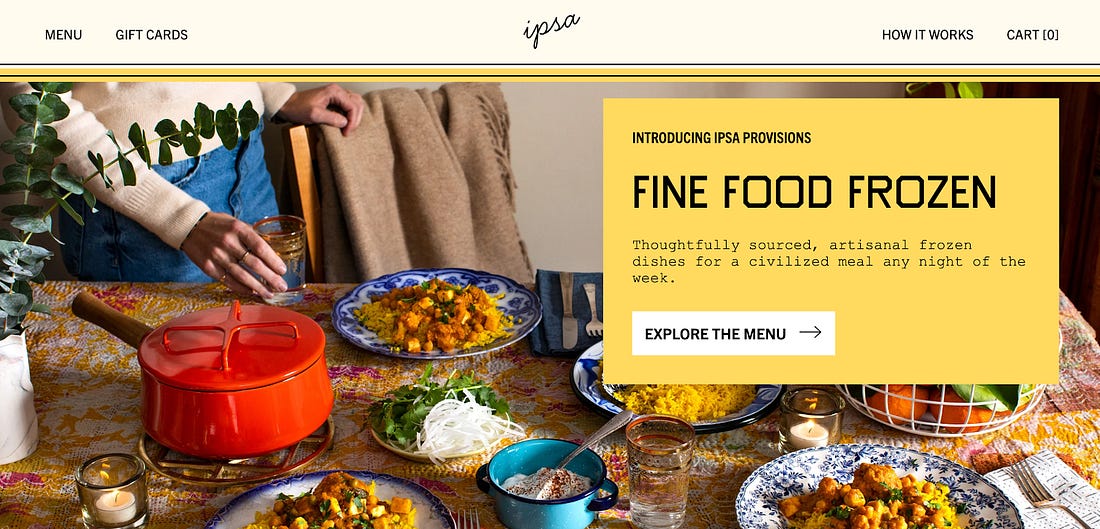Click the Introducing Ipsa Provisions label
This screenshot has width=1100, height=529.
point(721,138)
